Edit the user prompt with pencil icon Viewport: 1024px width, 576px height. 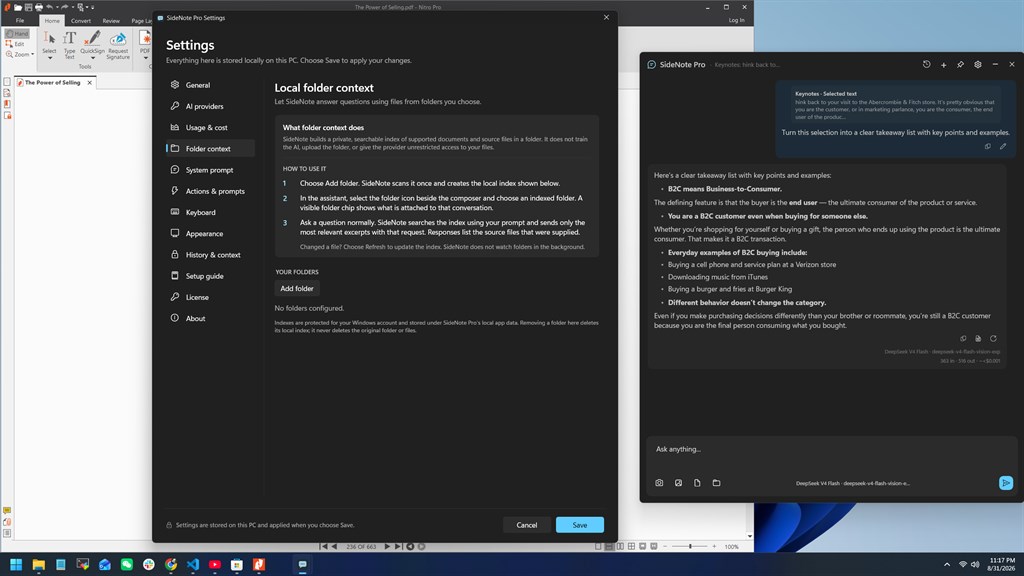coord(1002,146)
